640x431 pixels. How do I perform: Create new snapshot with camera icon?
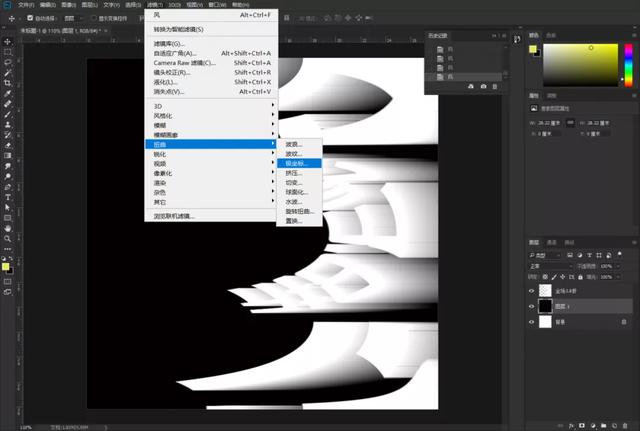[x=484, y=87]
